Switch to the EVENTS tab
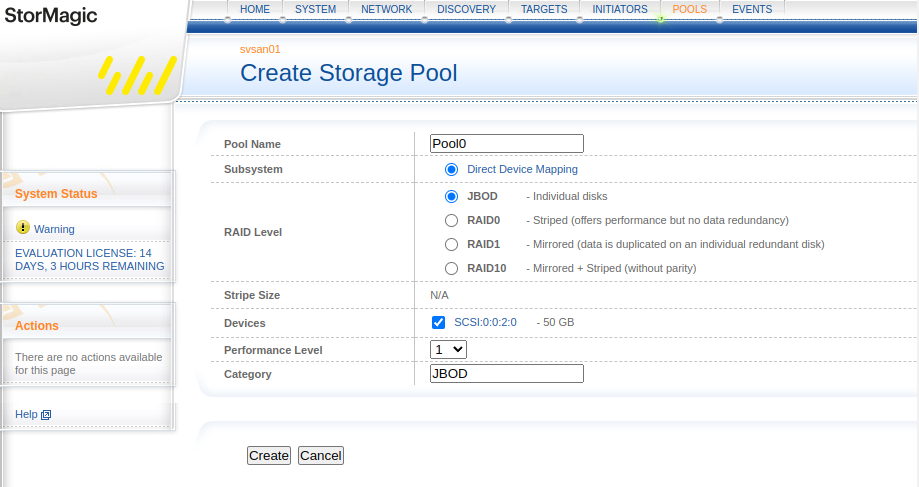 (752, 9)
